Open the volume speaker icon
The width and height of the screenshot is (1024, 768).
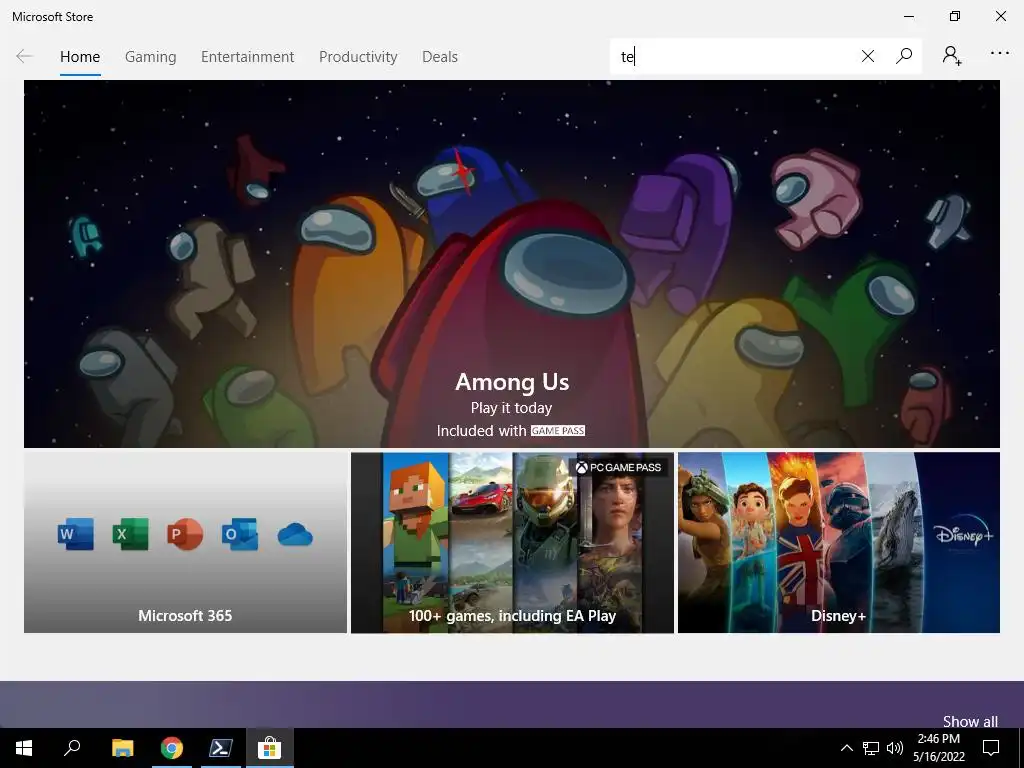[x=895, y=748]
